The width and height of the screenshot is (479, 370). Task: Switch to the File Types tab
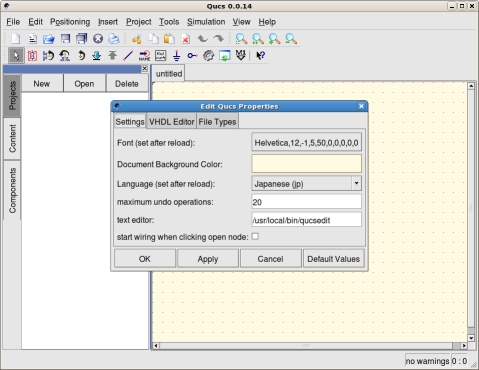[x=217, y=122]
